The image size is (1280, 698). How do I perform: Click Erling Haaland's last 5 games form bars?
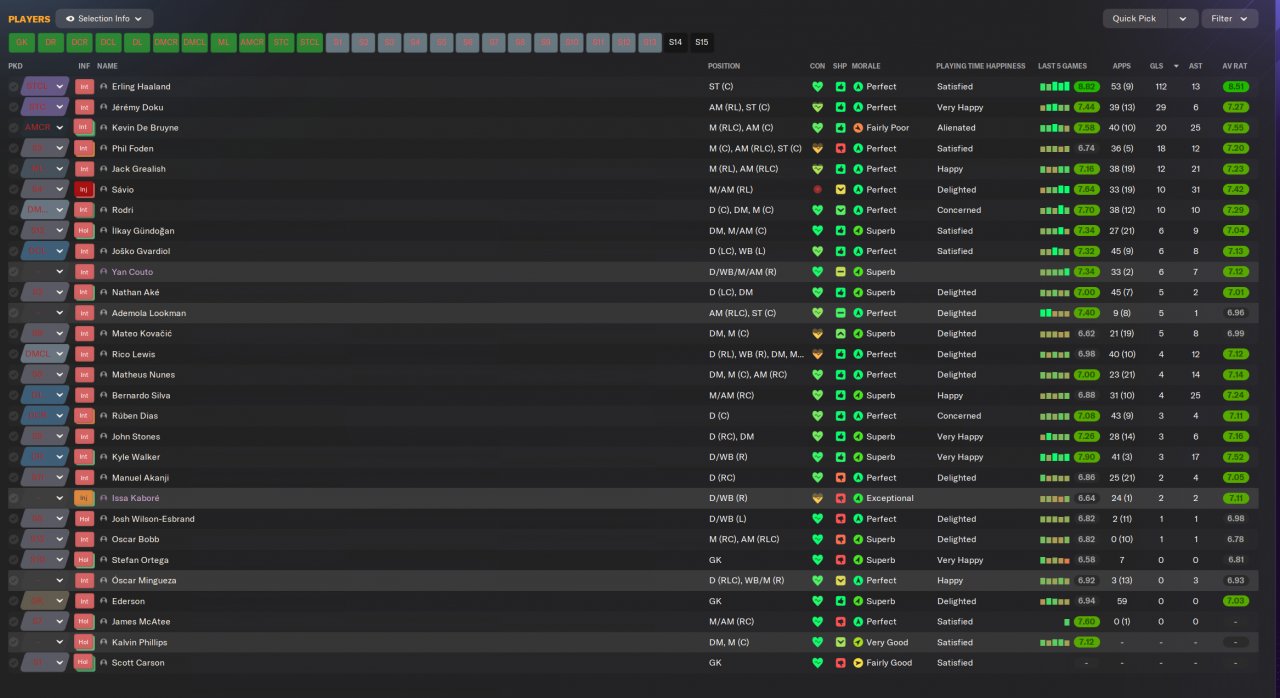click(1055, 87)
